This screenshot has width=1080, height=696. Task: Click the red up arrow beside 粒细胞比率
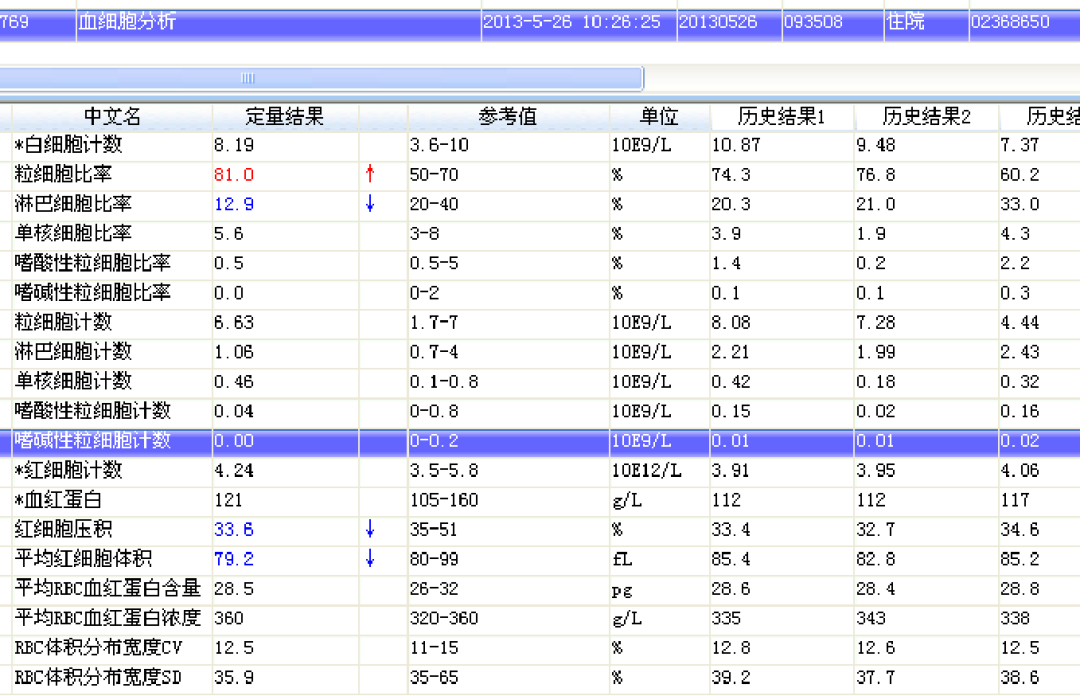(370, 174)
